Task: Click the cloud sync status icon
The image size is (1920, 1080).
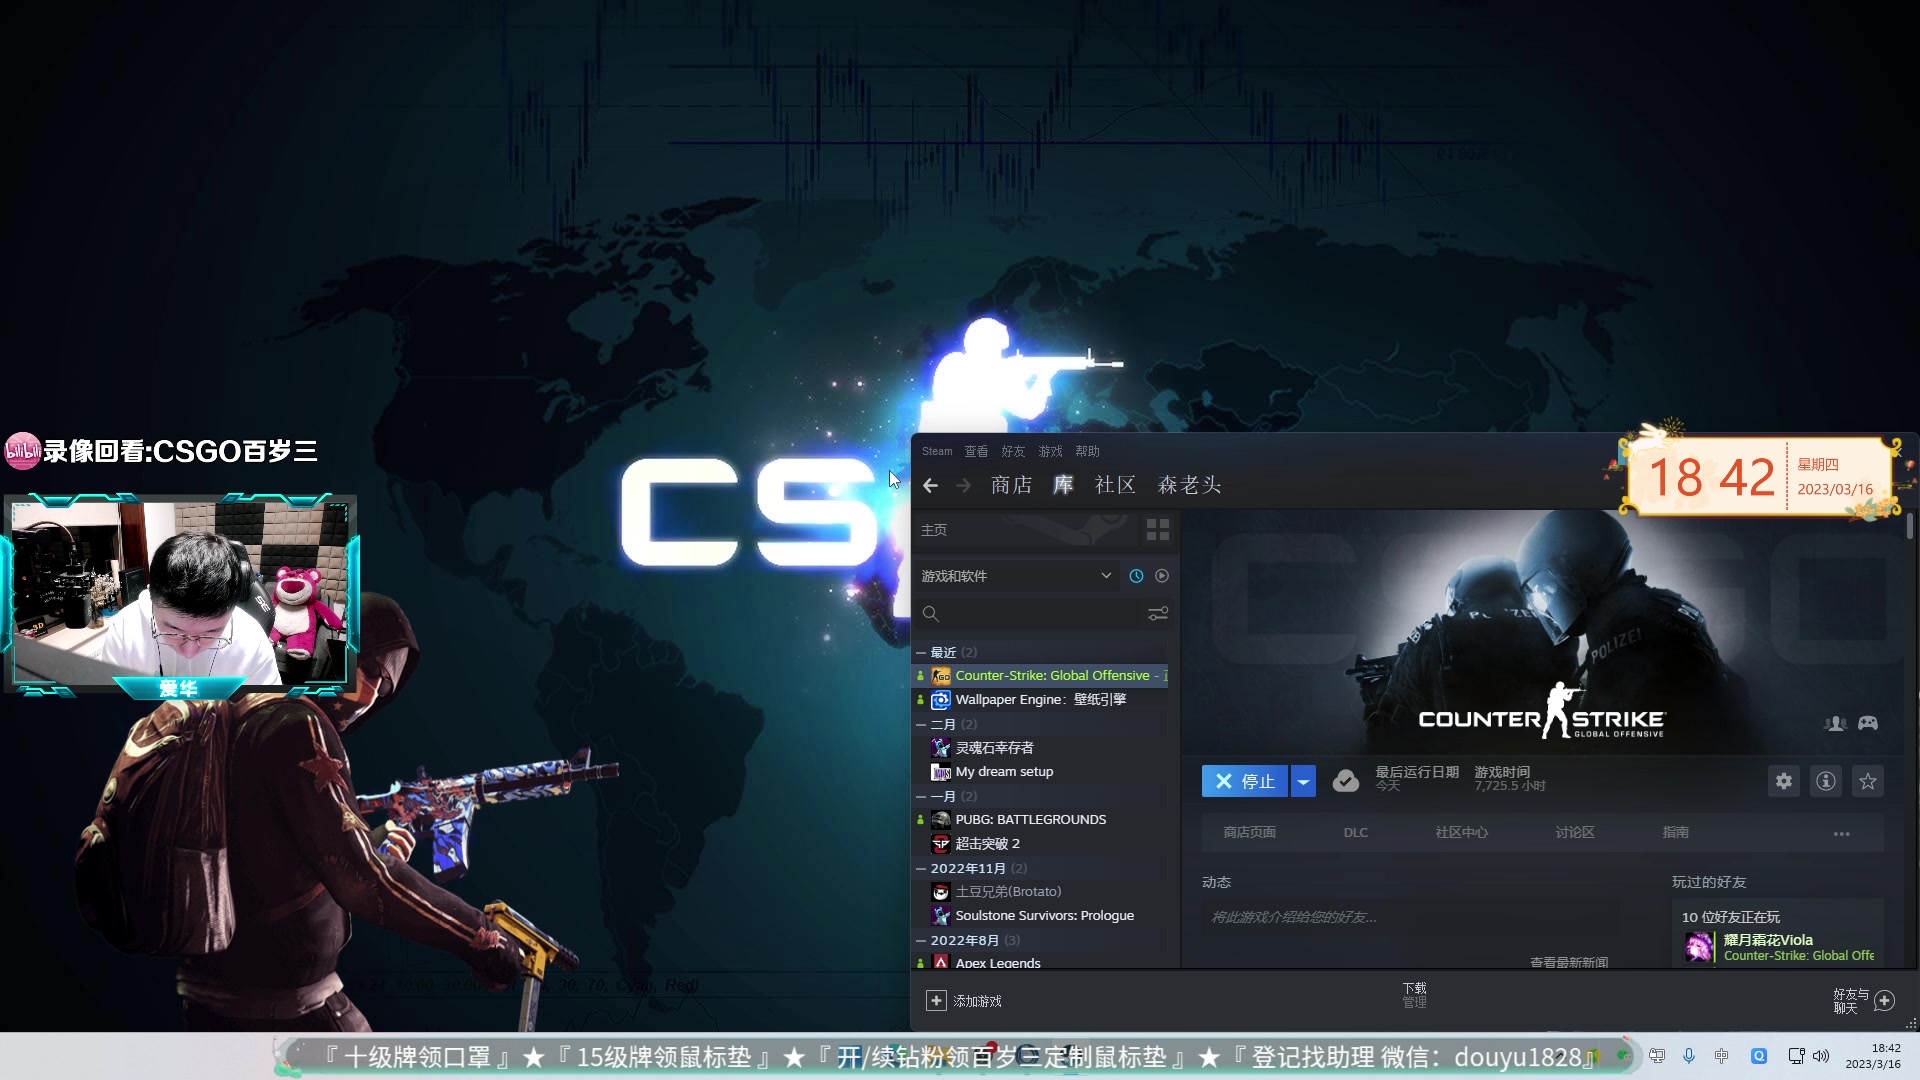Action: 1346,781
